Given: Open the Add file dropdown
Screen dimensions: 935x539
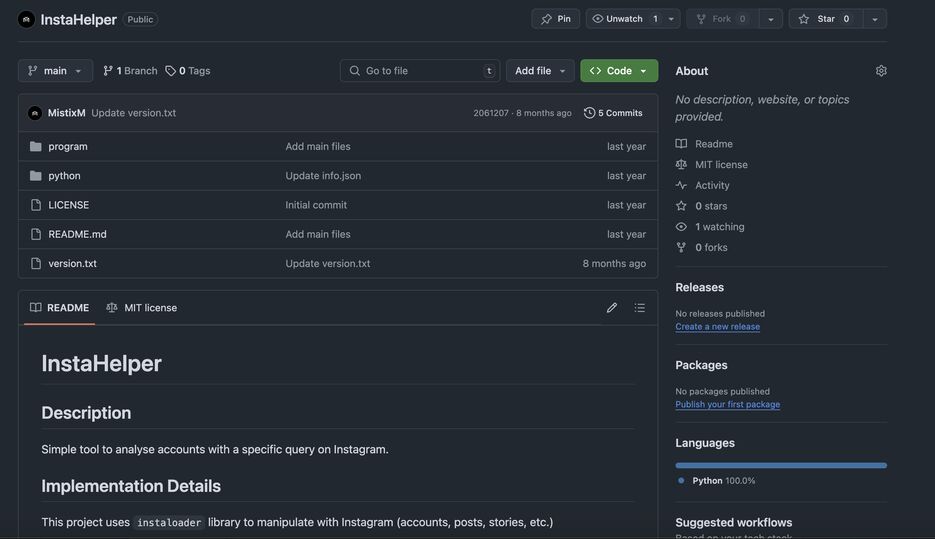Looking at the screenshot, I should [x=540, y=71].
